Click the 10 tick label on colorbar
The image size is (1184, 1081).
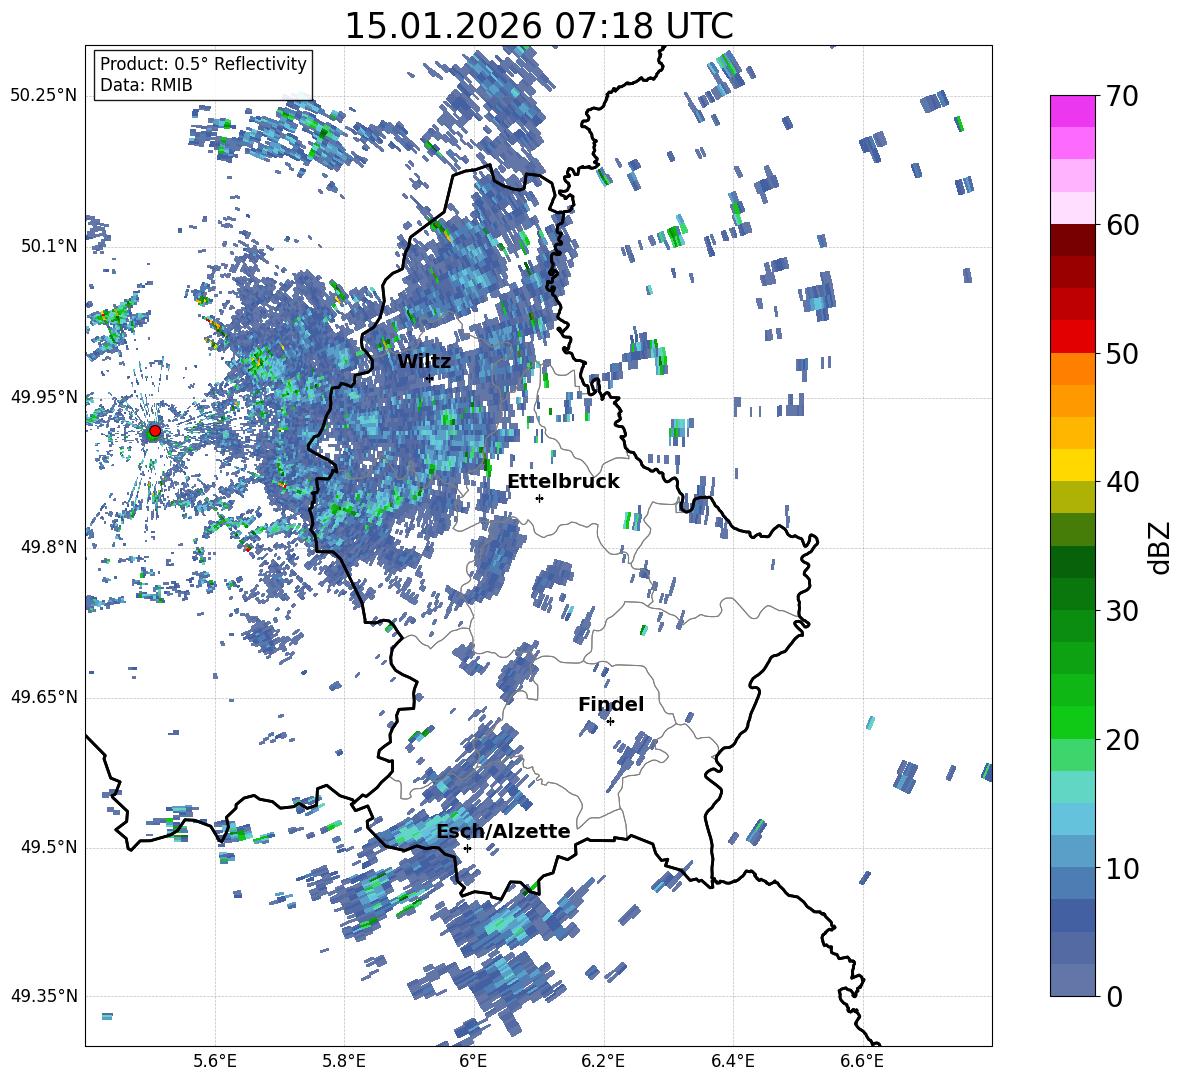1121,868
